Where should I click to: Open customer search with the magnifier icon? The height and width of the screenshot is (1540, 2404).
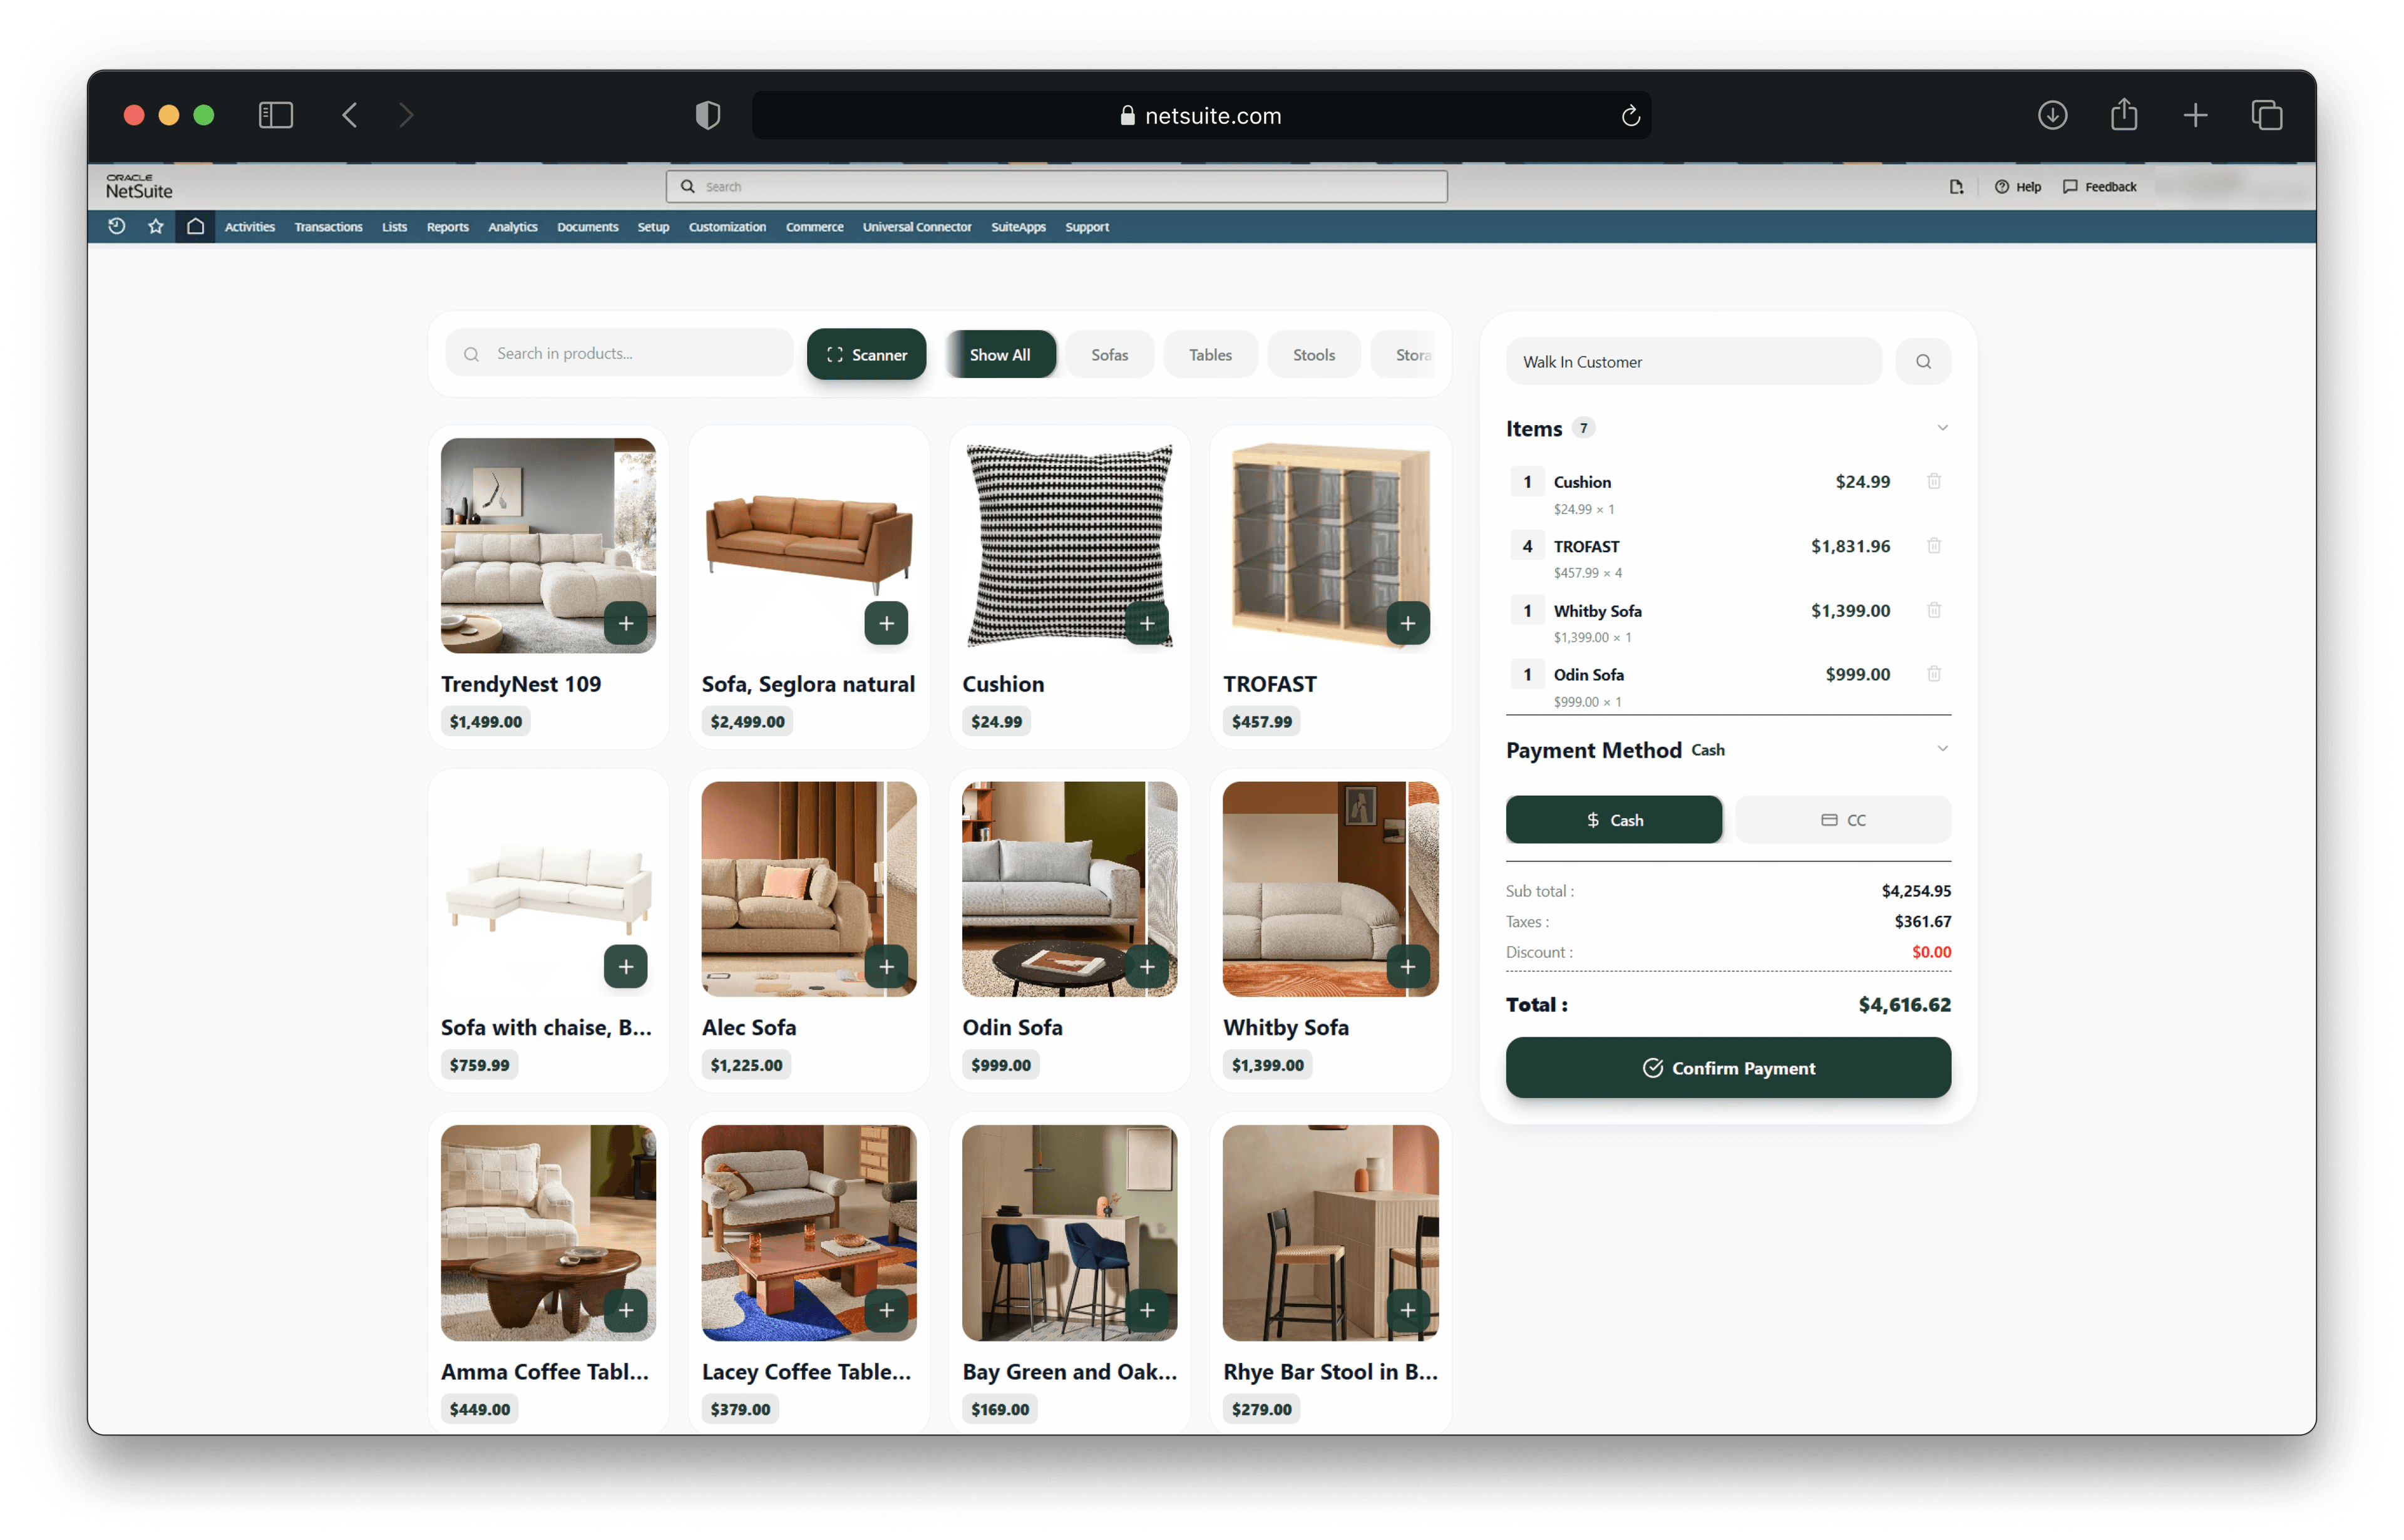[1923, 361]
